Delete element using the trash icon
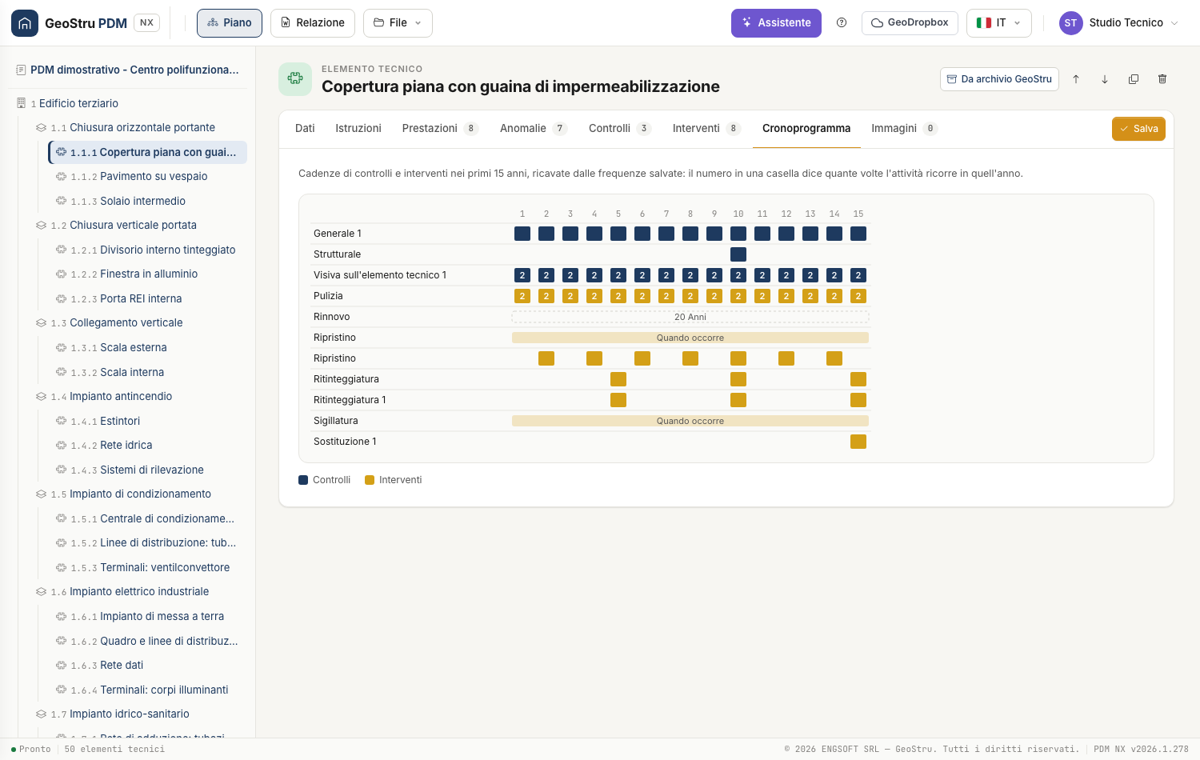This screenshot has width=1200, height=760. pyautogui.click(x=1162, y=79)
